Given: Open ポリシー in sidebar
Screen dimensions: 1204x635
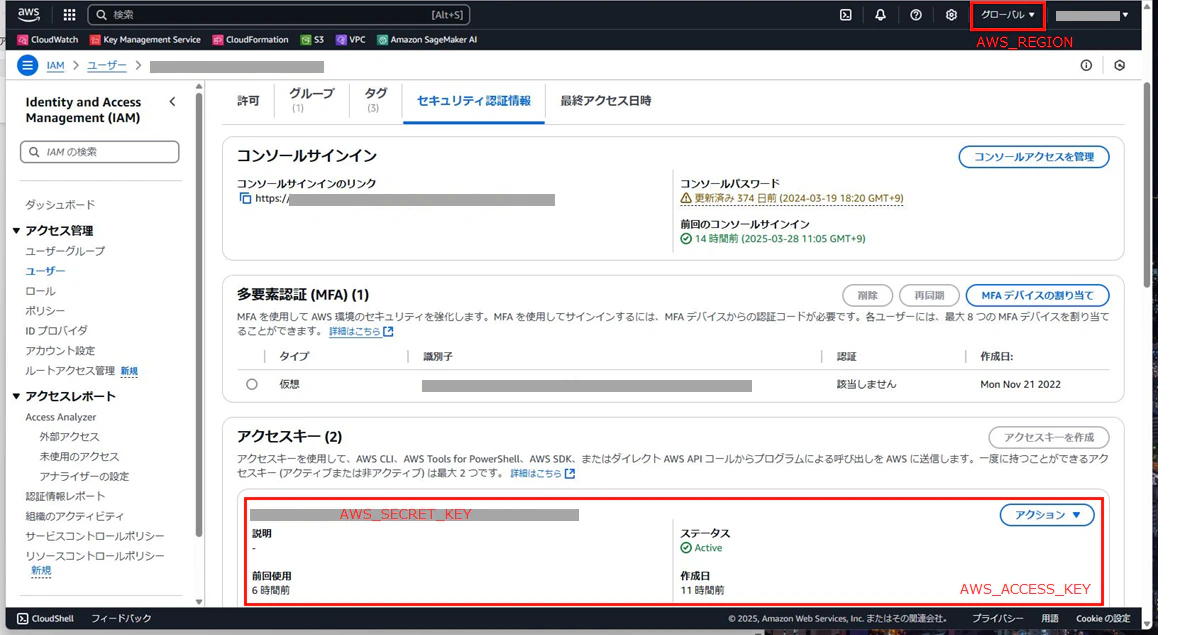Looking at the screenshot, I should [45, 311].
